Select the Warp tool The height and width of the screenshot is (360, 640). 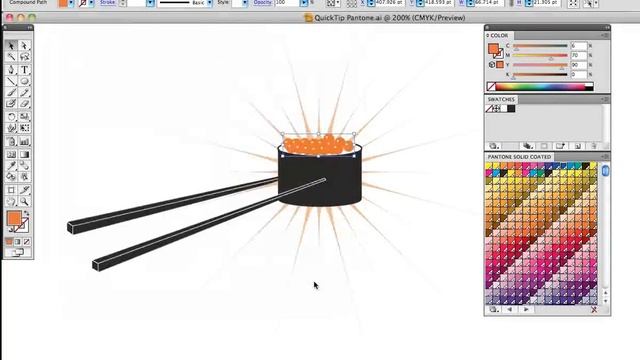11,128
